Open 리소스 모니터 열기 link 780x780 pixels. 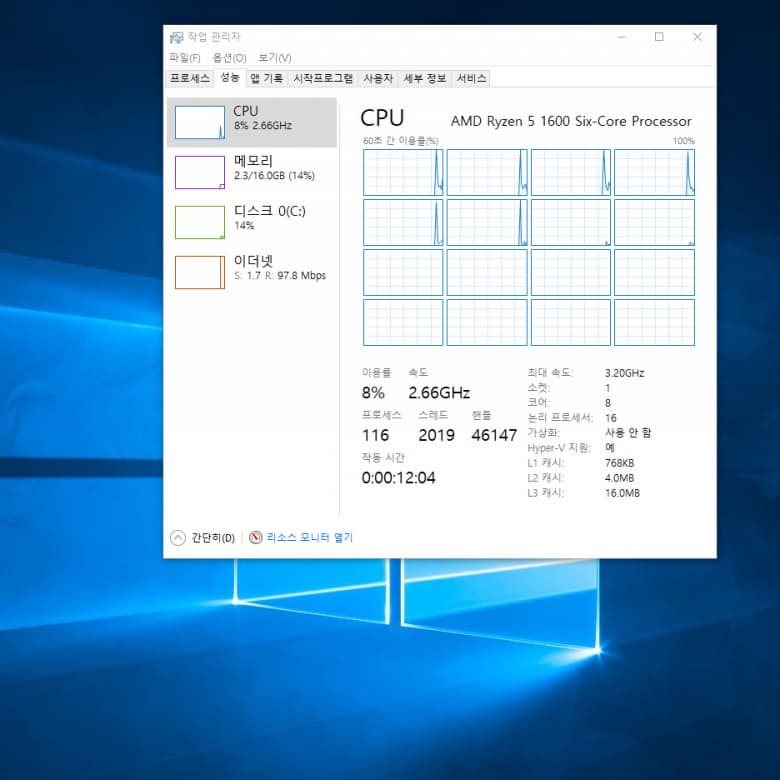pyautogui.click(x=309, y=537)
